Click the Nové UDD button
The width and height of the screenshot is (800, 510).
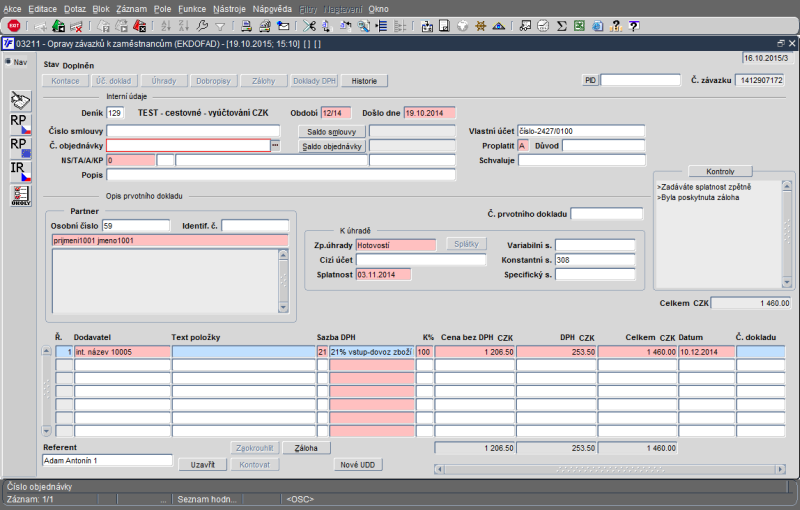tap(358, 465)
